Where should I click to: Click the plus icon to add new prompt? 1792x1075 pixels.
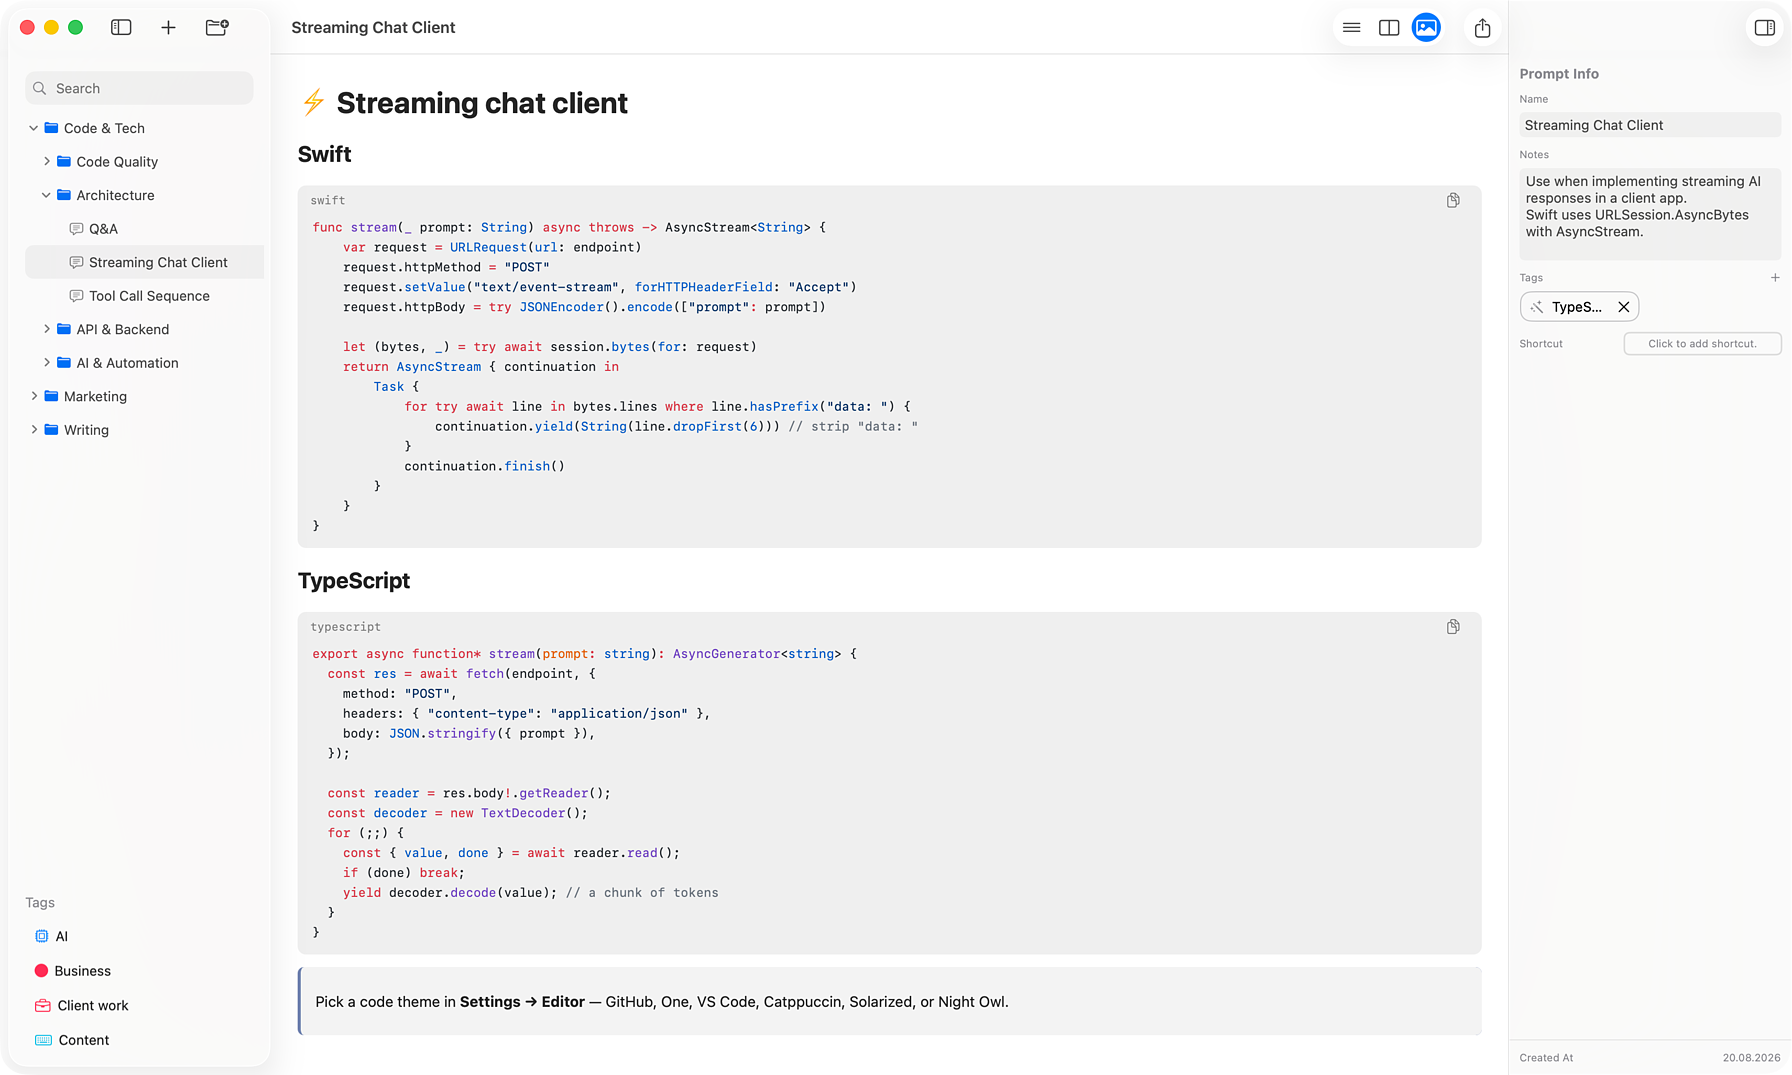(x=168, y=27)
